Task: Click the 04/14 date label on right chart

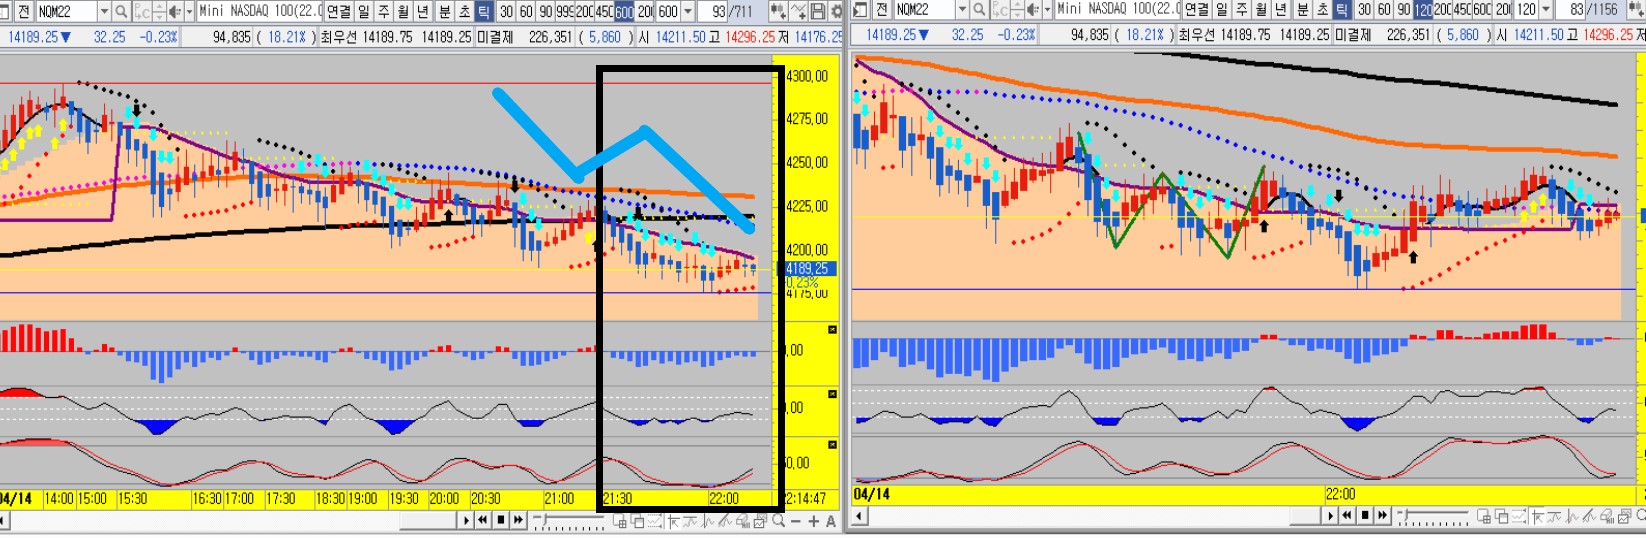Action: click(871, 494)
